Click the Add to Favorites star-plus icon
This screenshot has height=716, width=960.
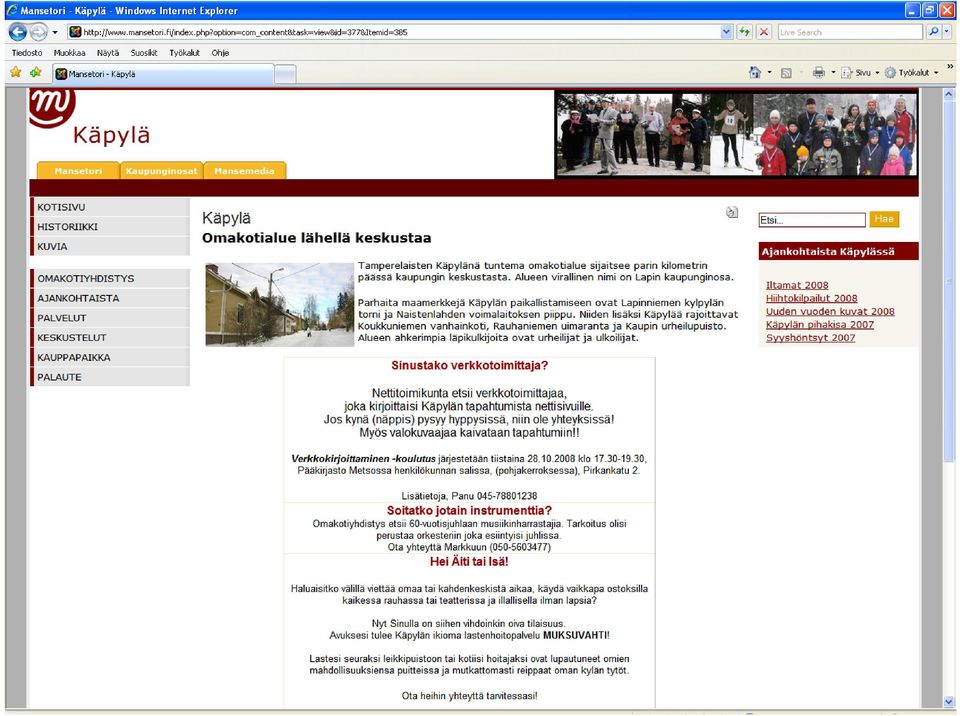pos(36,73)
